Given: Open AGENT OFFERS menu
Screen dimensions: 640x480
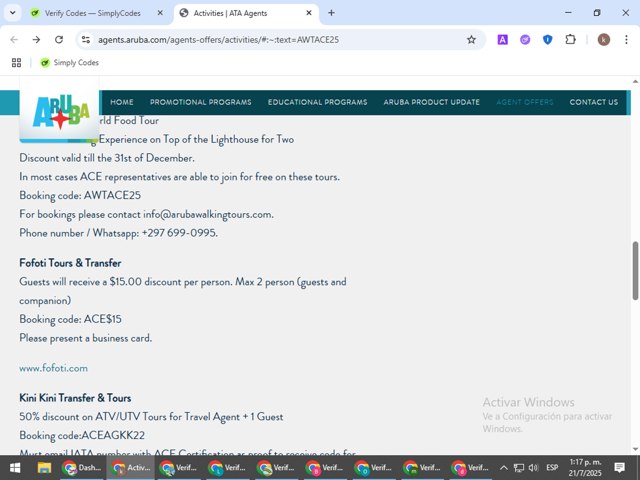Looking at the screenshot, I should (x=525, y=102).
